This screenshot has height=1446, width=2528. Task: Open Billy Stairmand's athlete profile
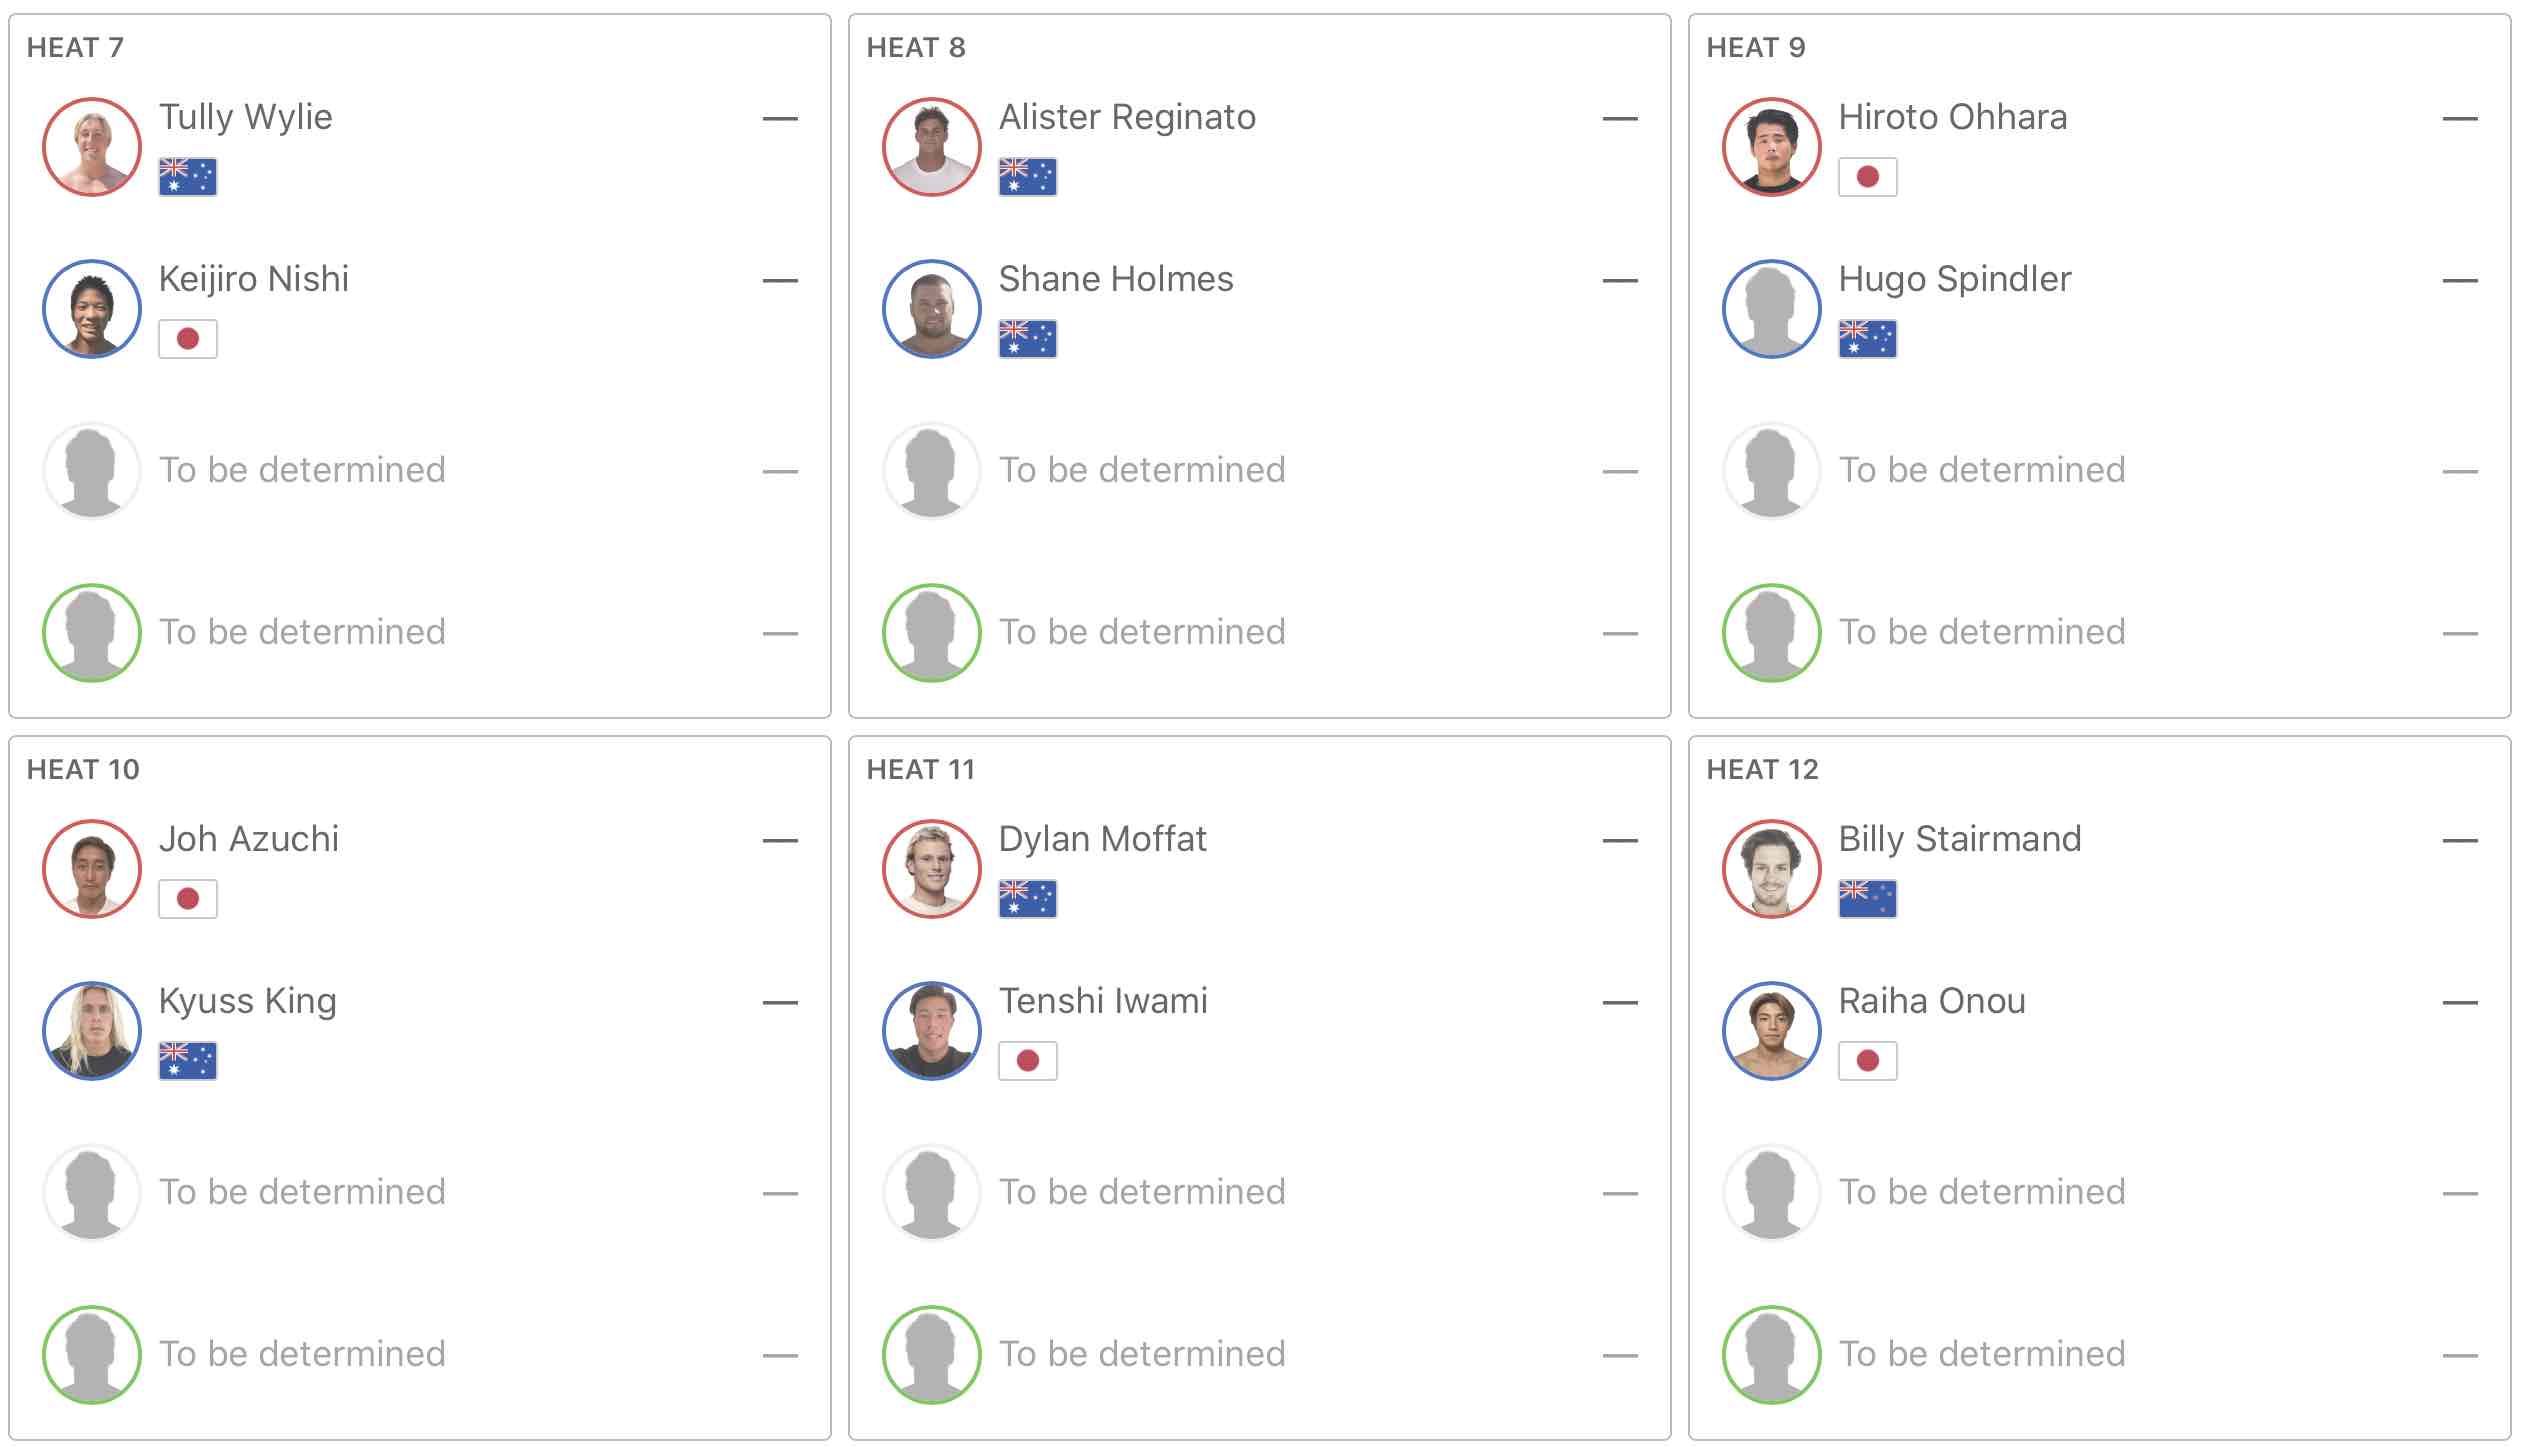[x=1959, y=839]
